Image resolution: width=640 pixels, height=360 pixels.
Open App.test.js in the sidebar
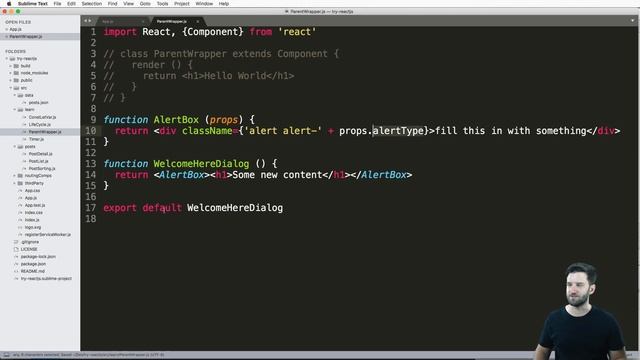pyautogui.click(x=35, y=205)
